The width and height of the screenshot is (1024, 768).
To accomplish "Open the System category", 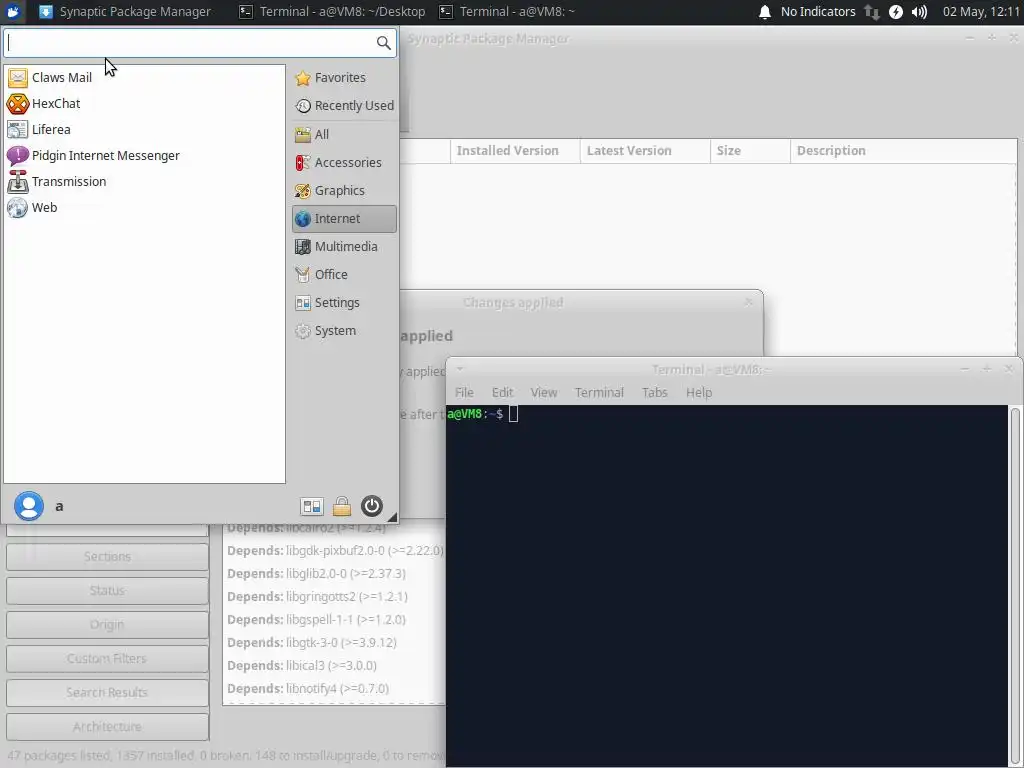I will 344,331.
